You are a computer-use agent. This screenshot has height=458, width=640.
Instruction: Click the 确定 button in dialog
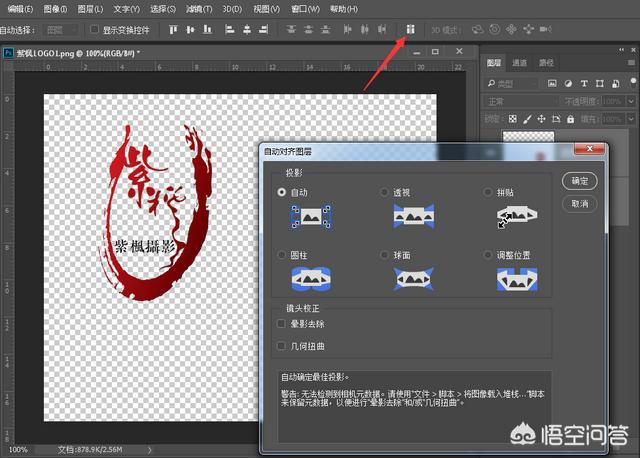[579, 181]
